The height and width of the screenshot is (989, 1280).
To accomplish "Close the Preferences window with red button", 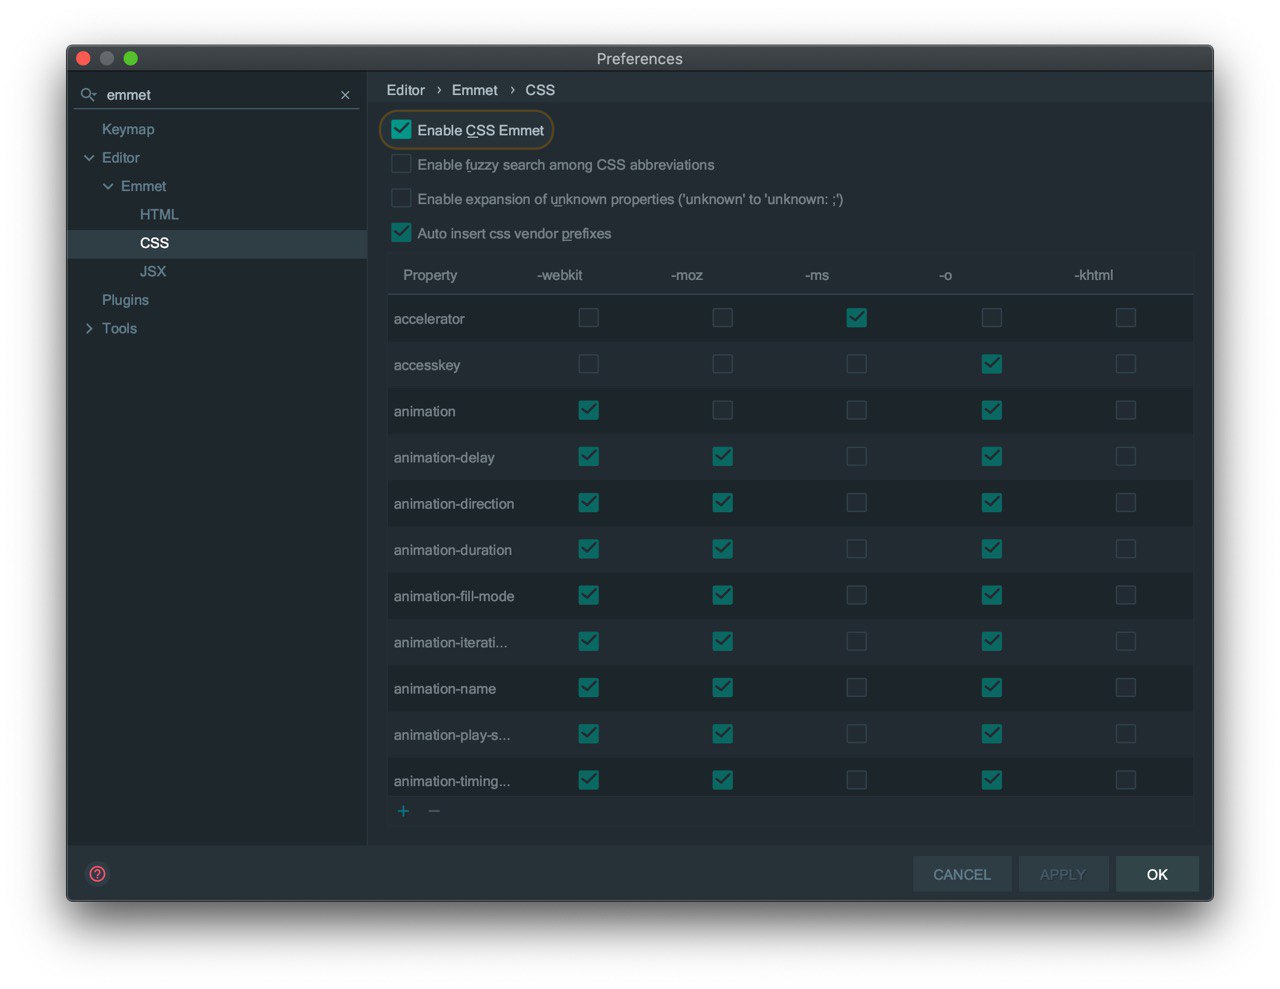I will pos(83,58).
